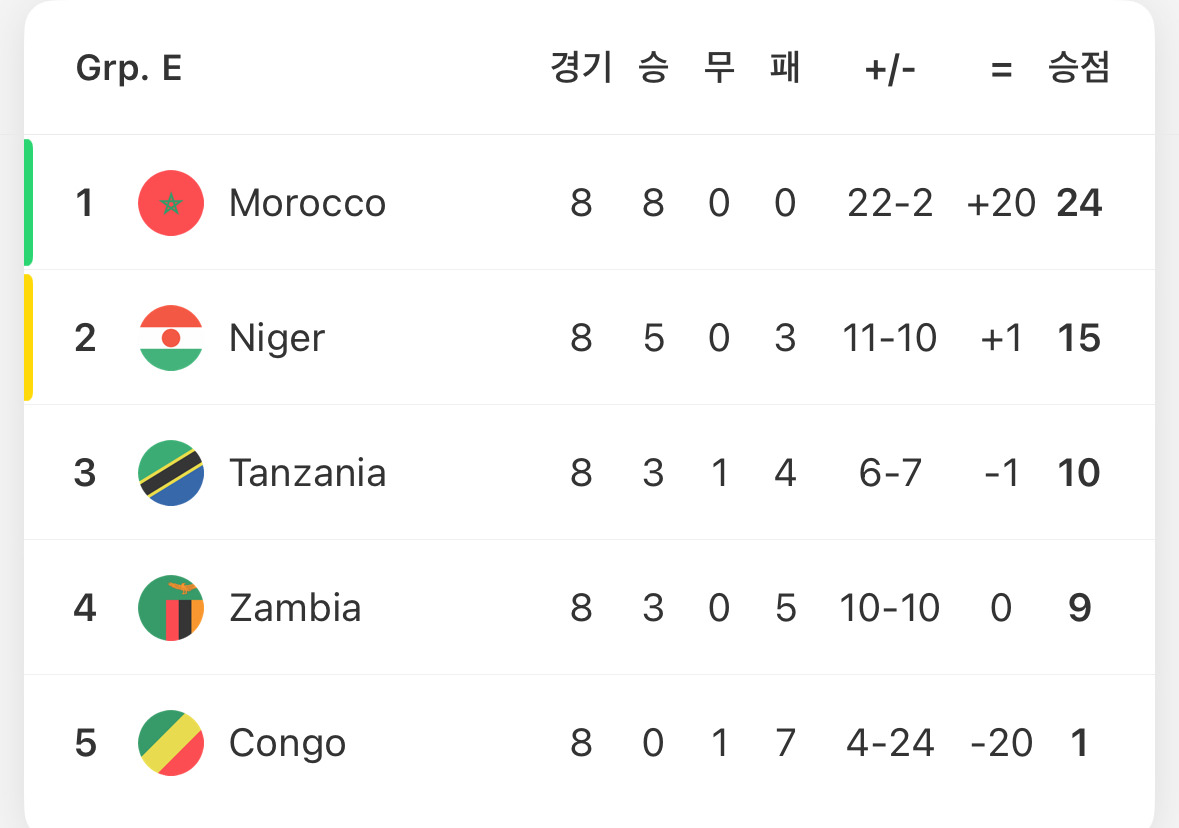Click the 승점 points column header
The image size is (1179, 828).
[x=1078, y=68]
